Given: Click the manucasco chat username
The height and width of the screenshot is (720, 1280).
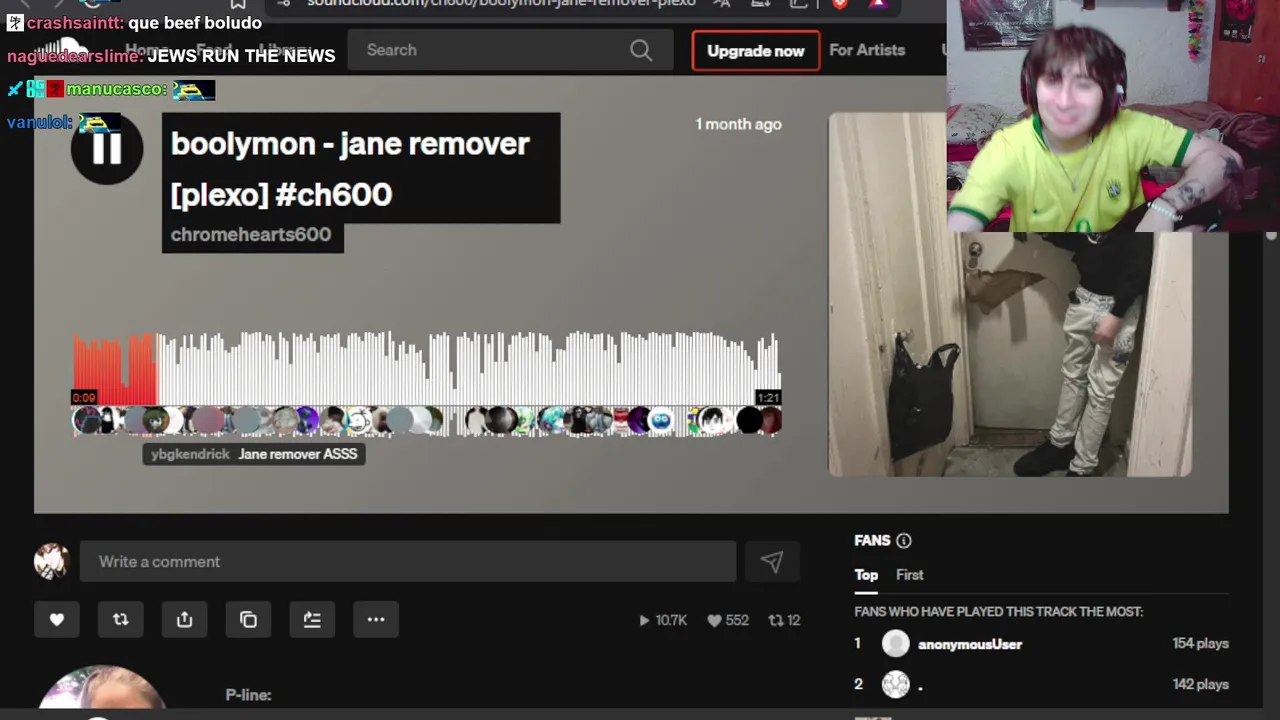Looking at the screenshot, I should 116,89.
